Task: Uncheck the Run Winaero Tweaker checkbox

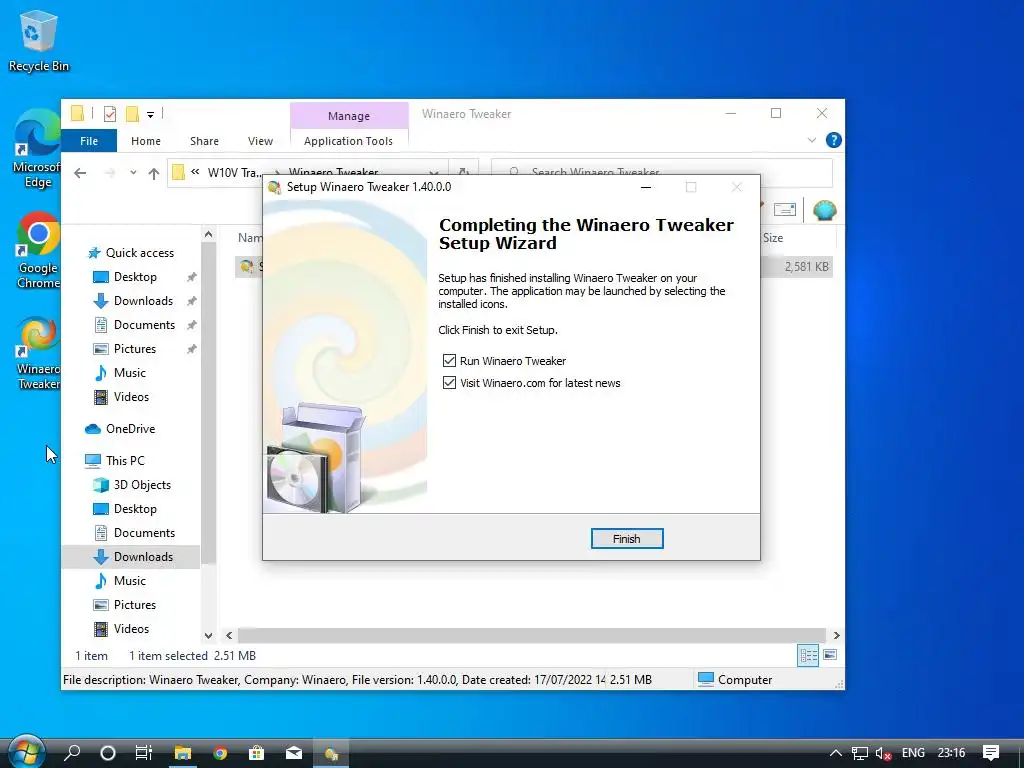Action: [449, 360]
